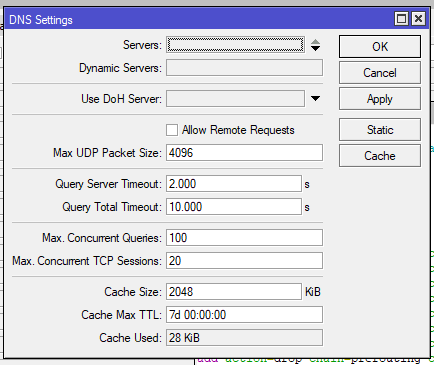
Task: Cancel the DNS Settings dialog
Action: click(x=380, y=72)
